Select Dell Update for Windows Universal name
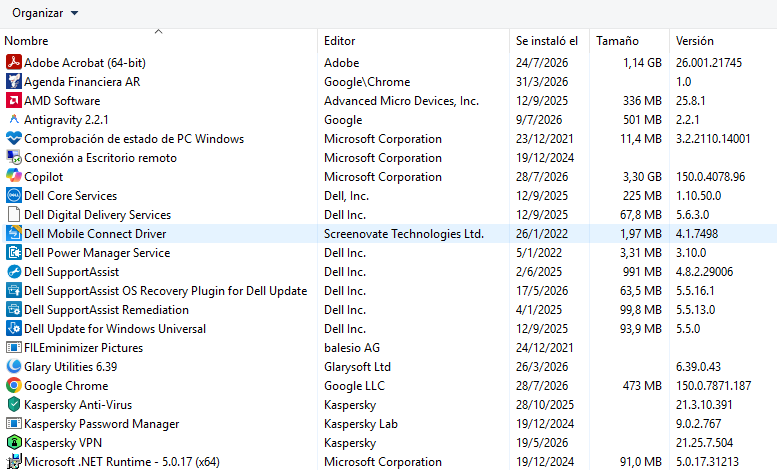Screen dimensions: 777x470 click(x=115, y=329)
